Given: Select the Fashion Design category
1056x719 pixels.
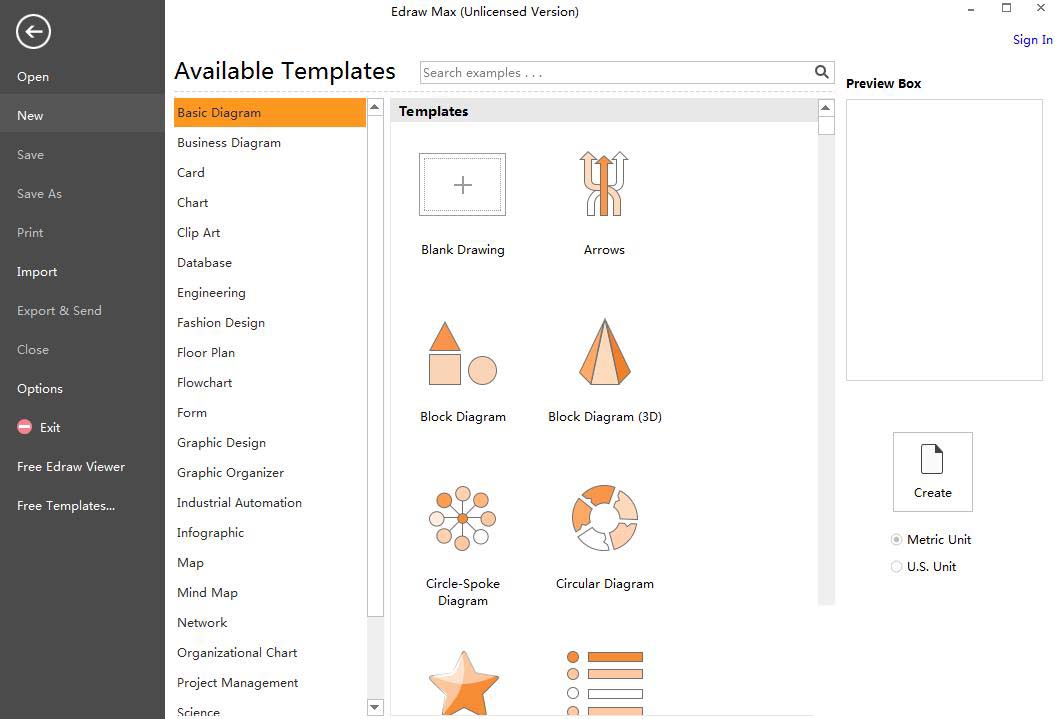Looking at the screenshot, I should (x=221, y=322).
